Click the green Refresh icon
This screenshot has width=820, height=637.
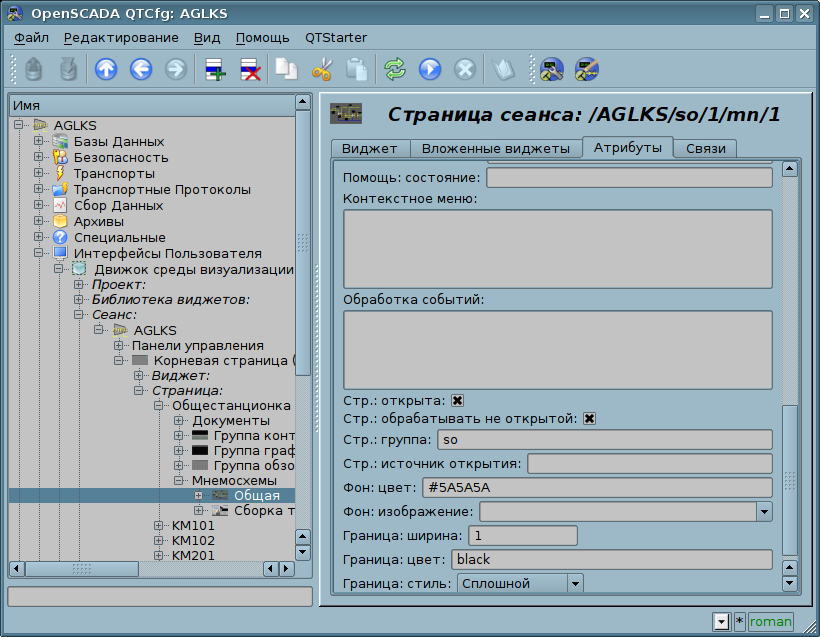click(x=395, y=69)
